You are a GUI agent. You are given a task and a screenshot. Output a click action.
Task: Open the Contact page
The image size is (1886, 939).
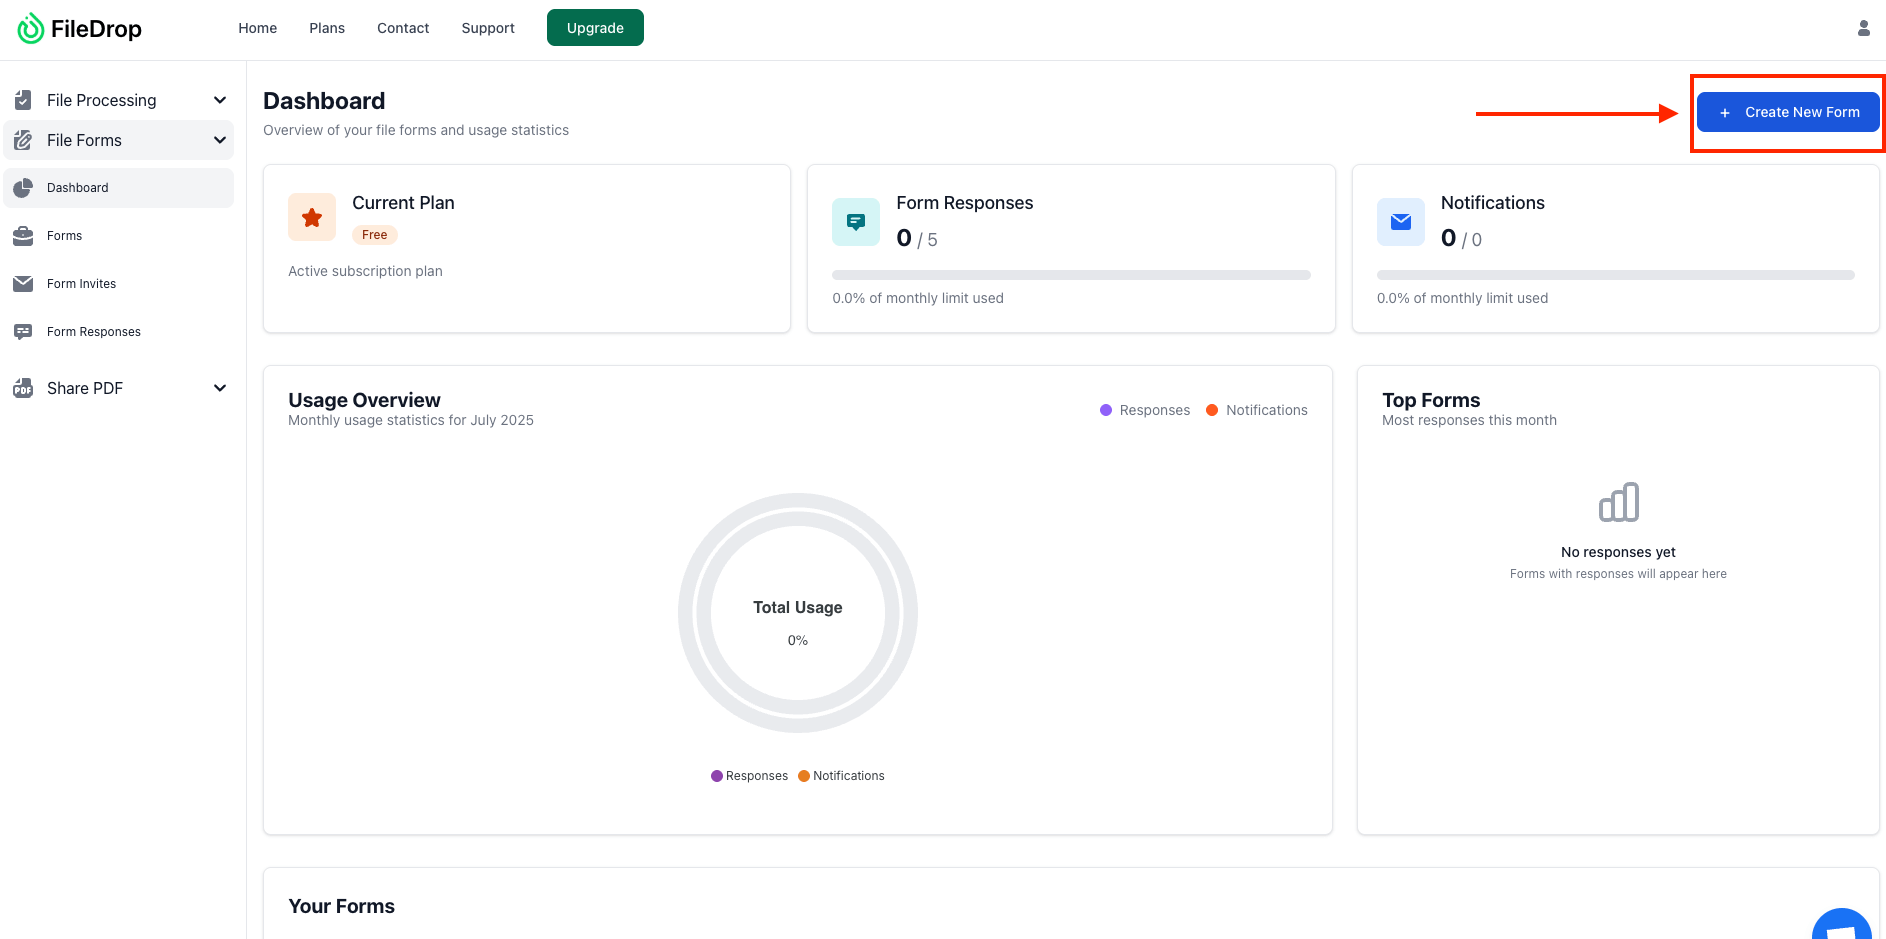coord(403,28)
